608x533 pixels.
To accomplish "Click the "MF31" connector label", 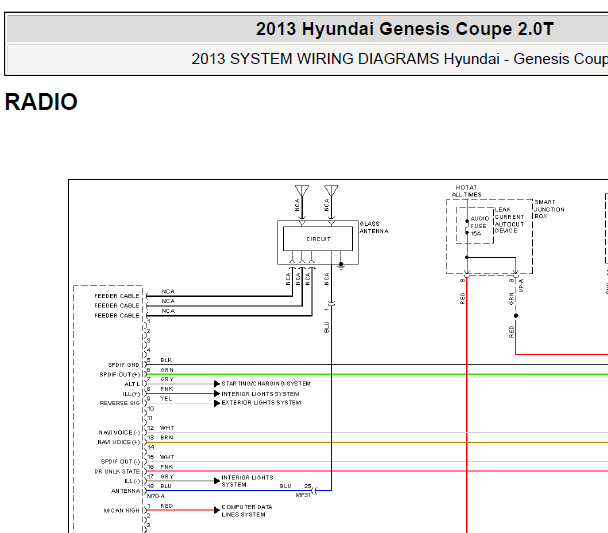I will pos(303,495).
